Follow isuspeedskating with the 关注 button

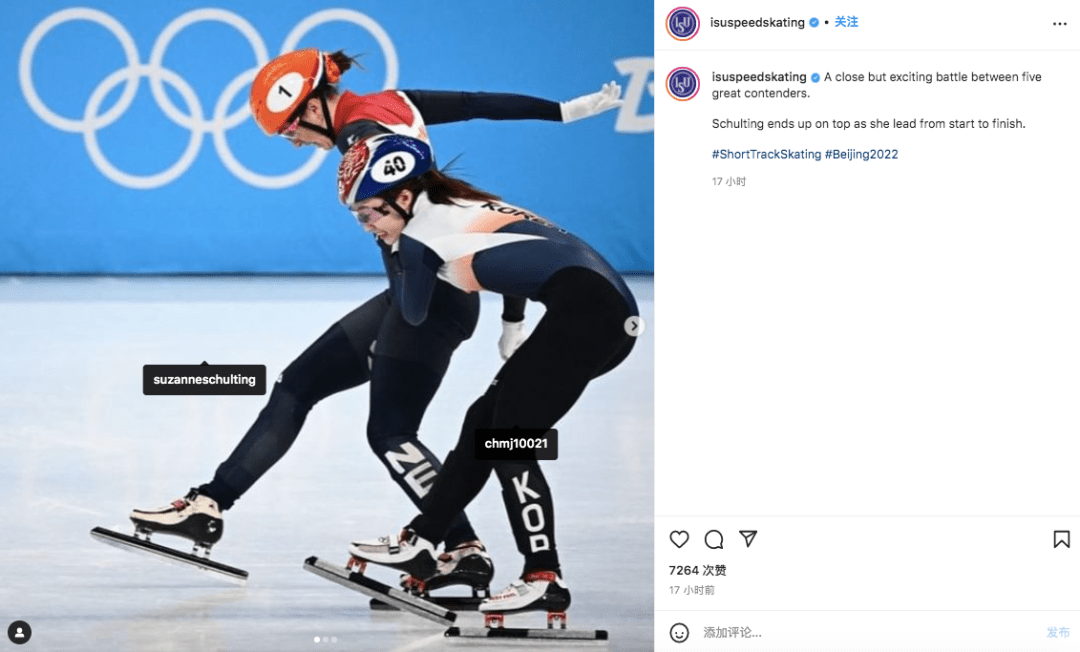846,22
